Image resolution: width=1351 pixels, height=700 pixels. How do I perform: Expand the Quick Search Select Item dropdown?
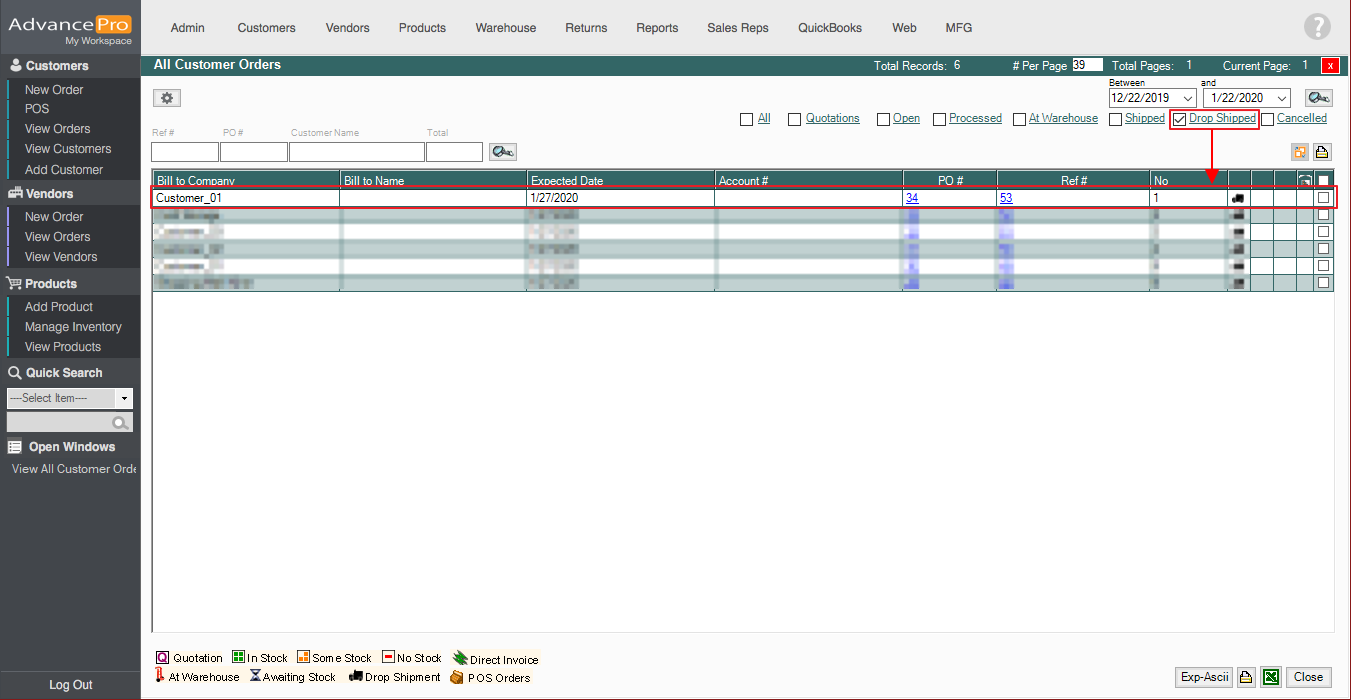124,398
